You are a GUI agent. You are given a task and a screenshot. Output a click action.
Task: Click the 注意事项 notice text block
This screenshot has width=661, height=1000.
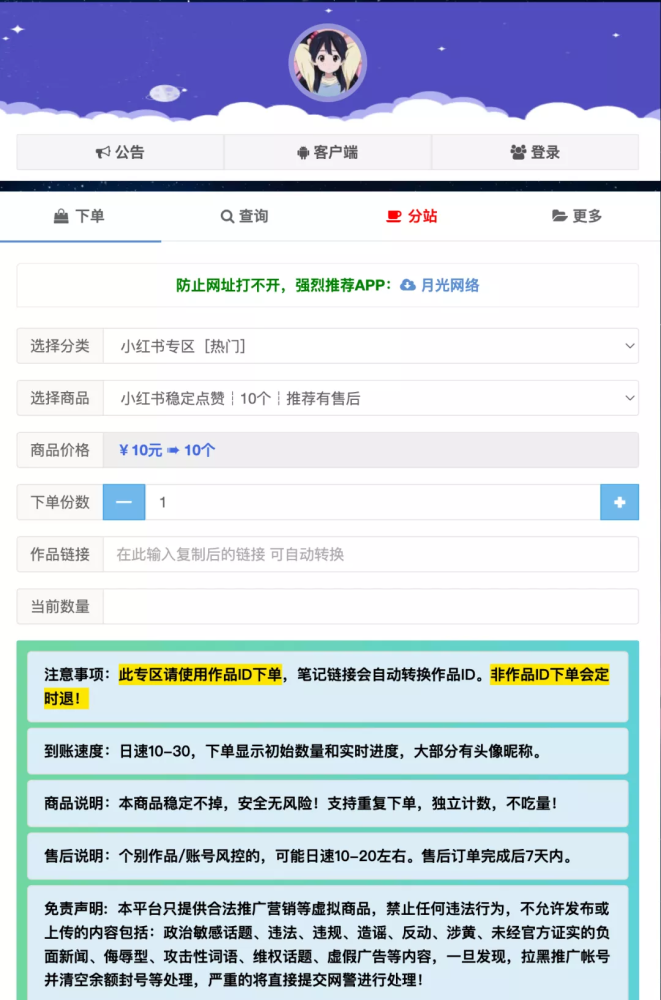tap(327, 686)
